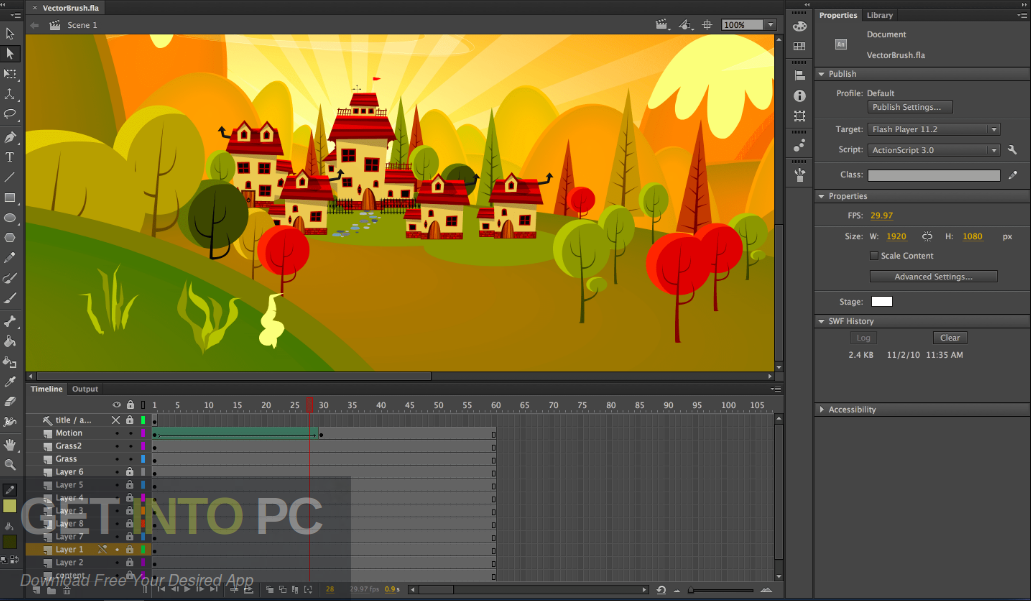Screen dimensions: 1031x601
Task: Toggle width-height link constraint icon
Action: coord(927,236)
